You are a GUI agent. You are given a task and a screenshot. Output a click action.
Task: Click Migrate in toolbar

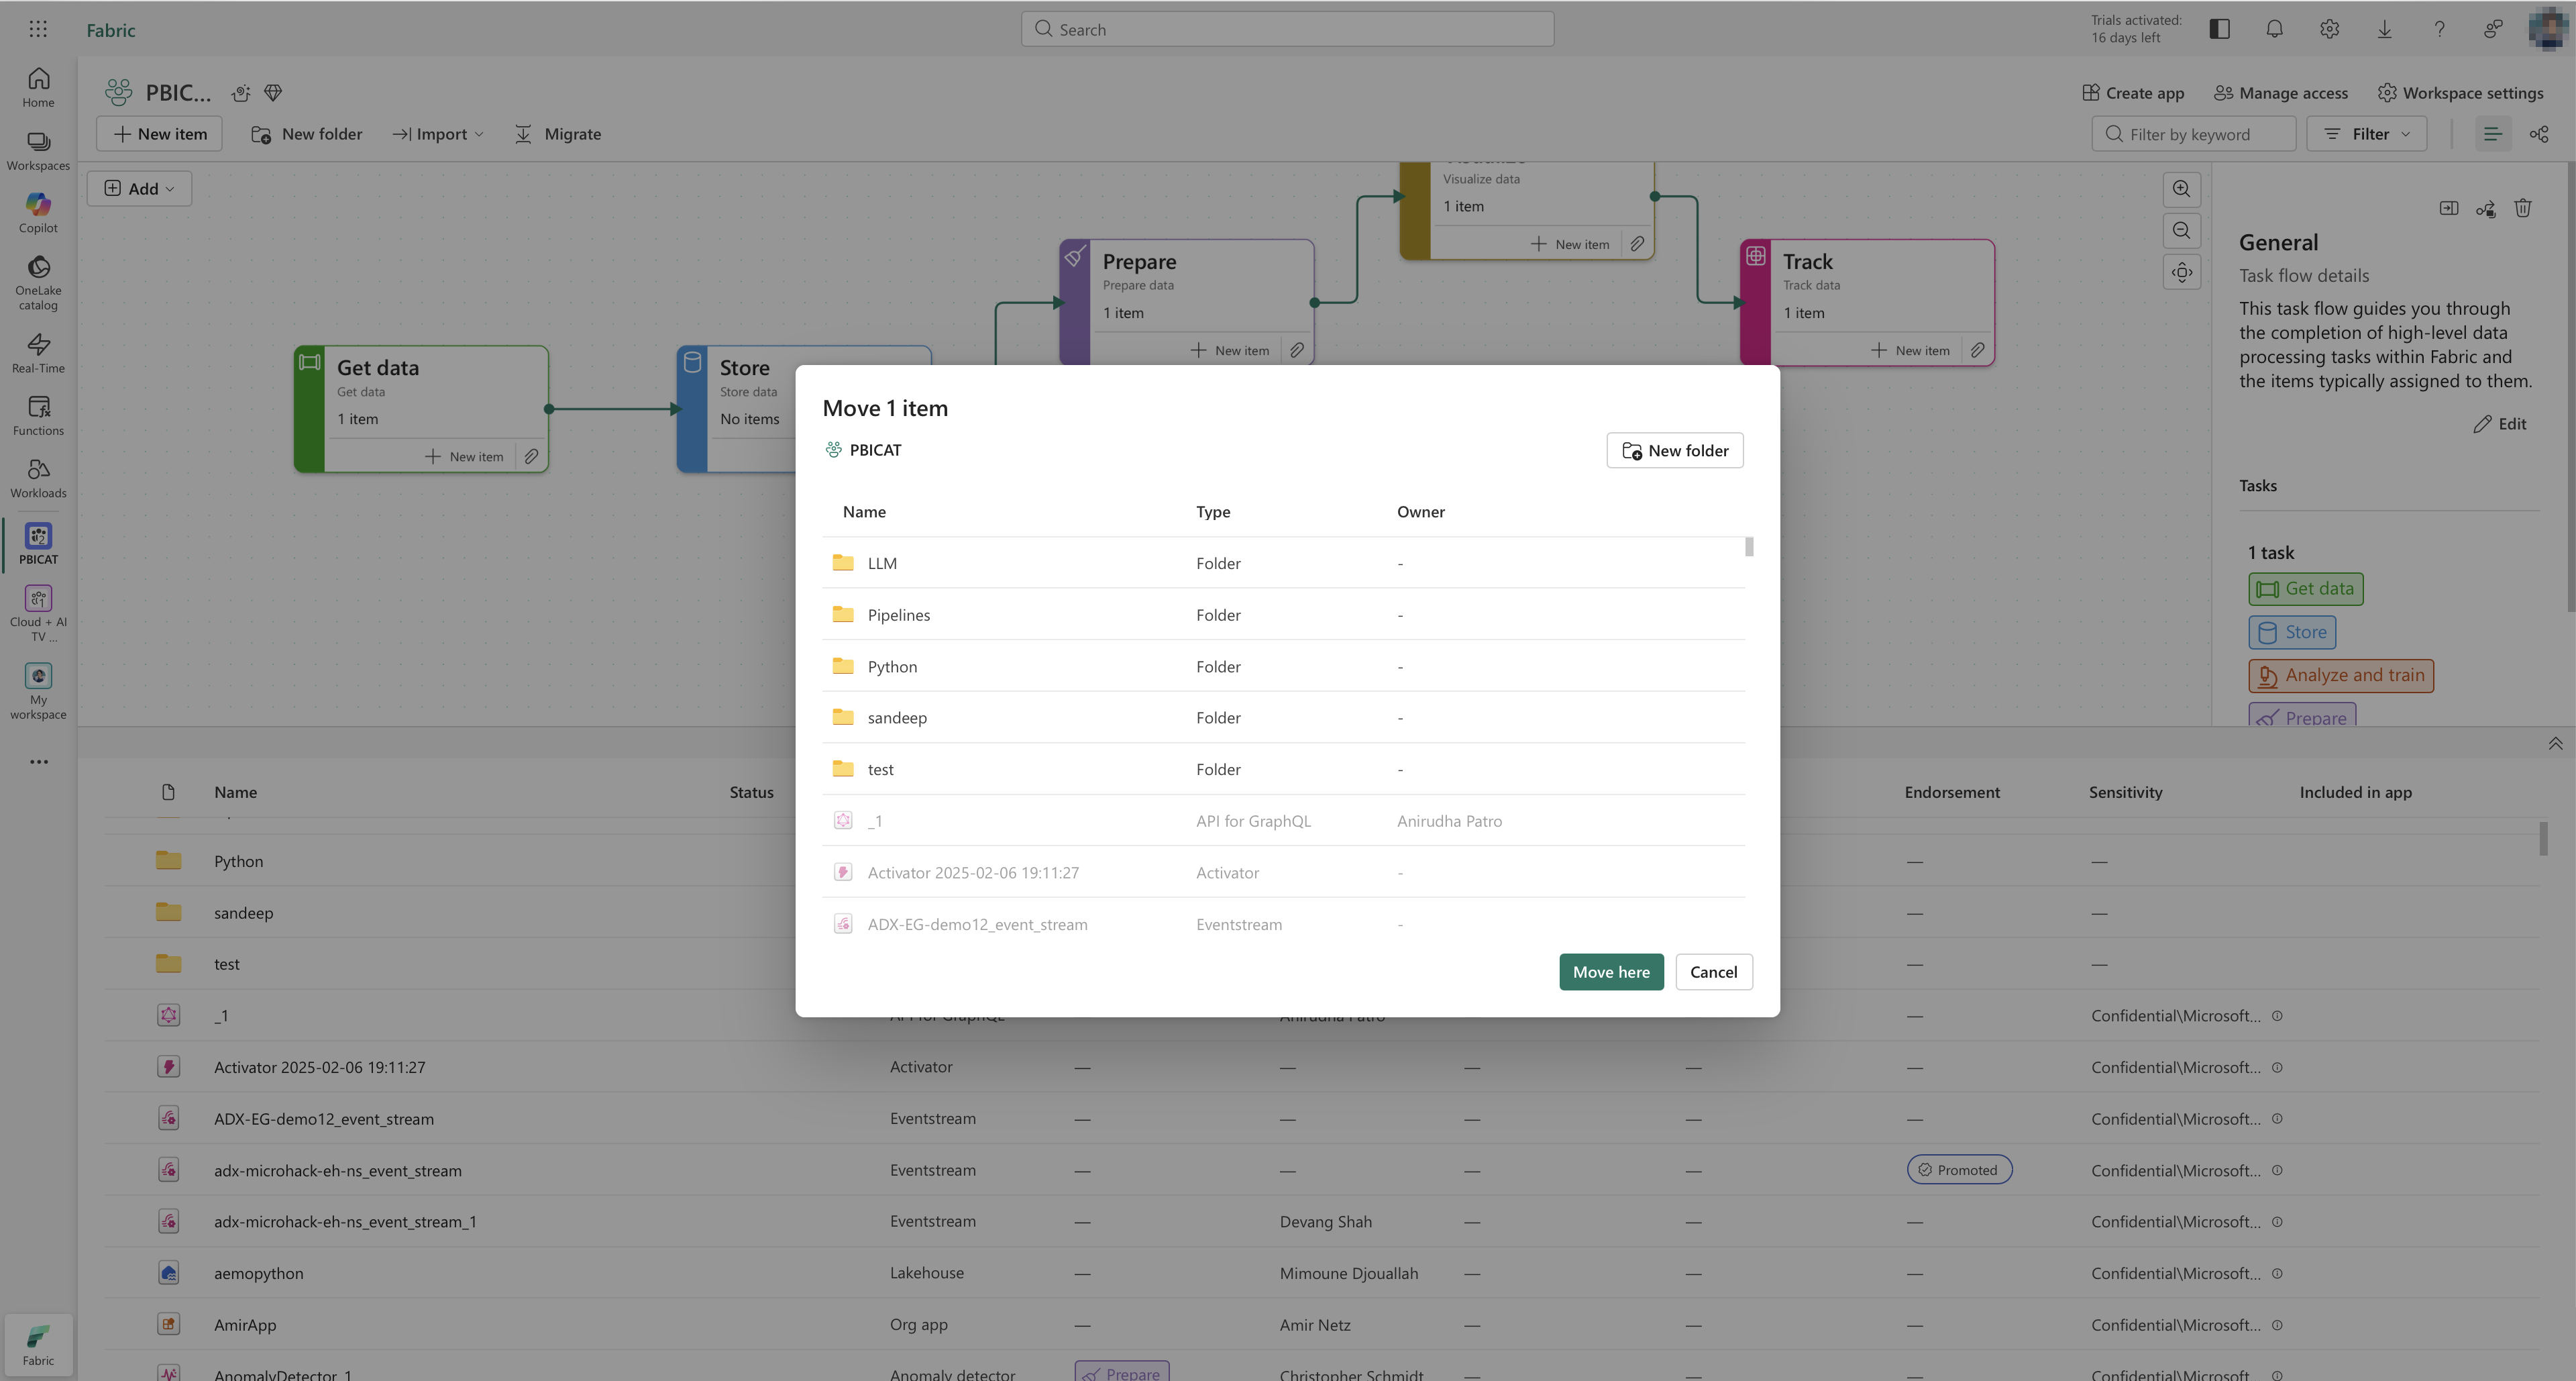click(558, 134)
